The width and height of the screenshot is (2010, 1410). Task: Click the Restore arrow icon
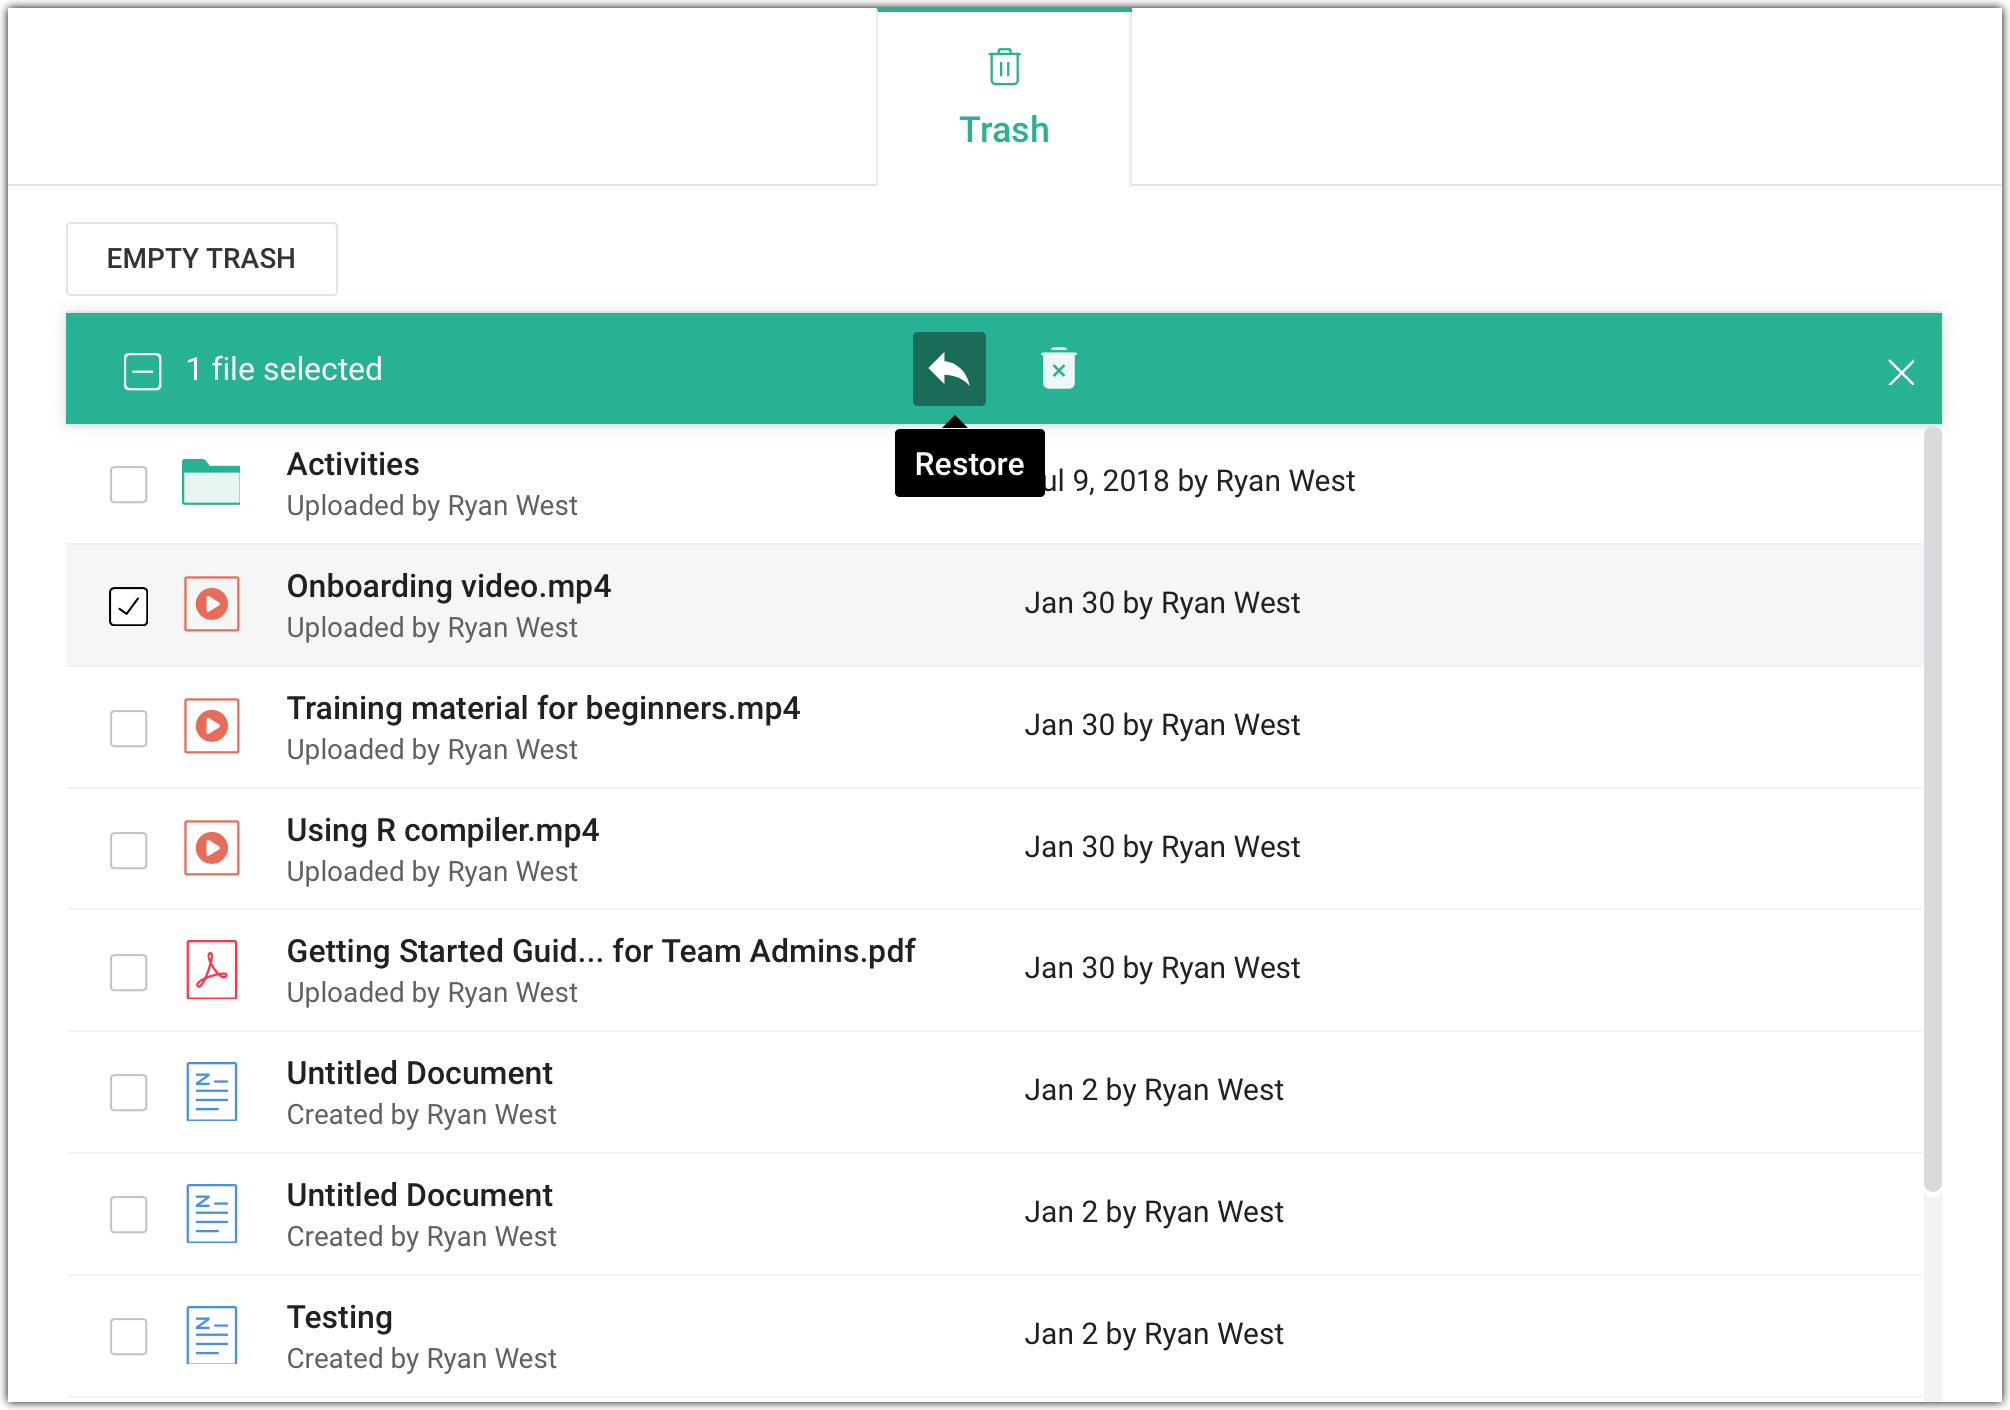(949, 369)
